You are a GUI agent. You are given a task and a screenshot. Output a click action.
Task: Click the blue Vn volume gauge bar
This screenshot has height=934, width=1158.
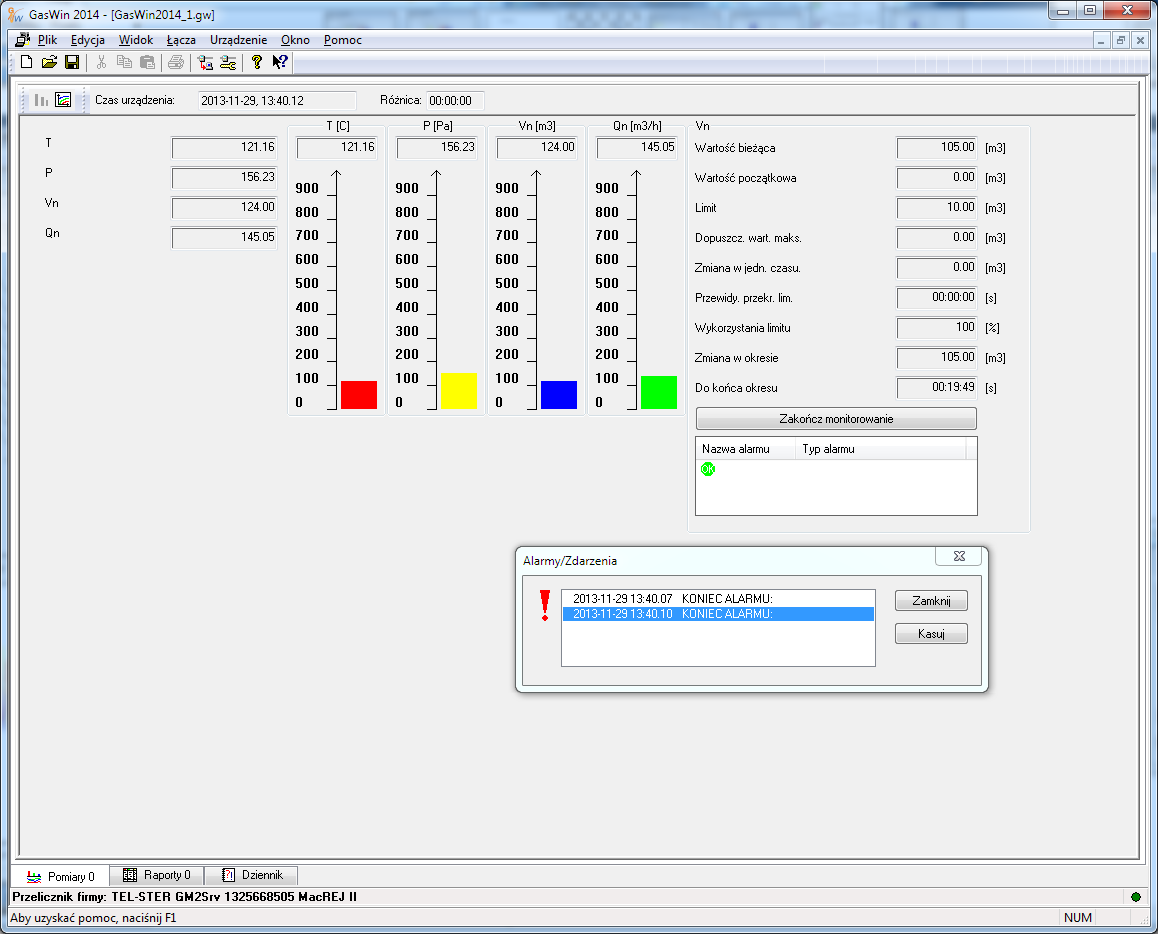click(x=559, y=395)
